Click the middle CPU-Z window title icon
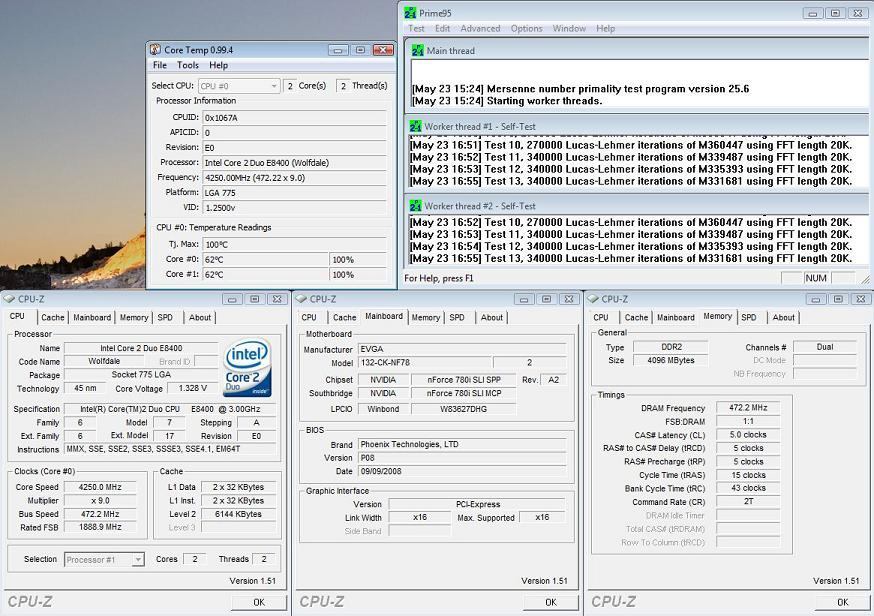 302,299
